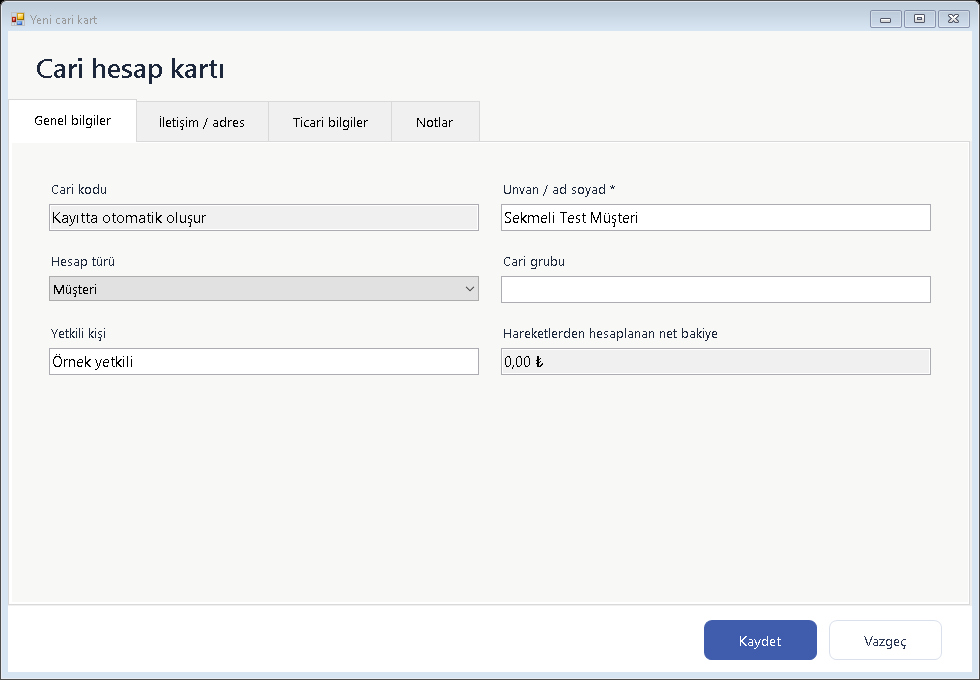Click the net bakiye field showing 0,00 ₺
Viewport: 980px width, 680px height.
point(716,361)
